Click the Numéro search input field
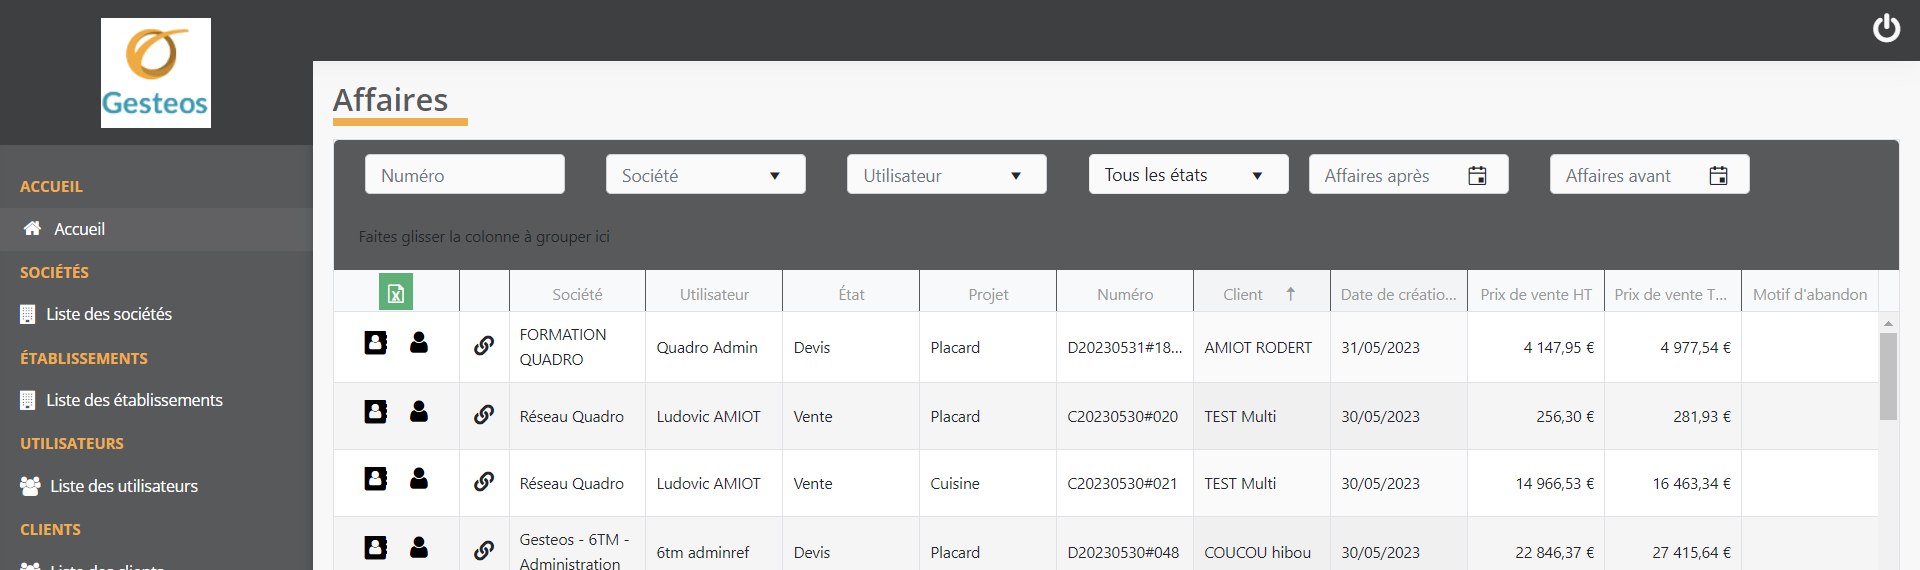Image resolution: width=1920 pixels, height=570 pixels. [465, 175]
